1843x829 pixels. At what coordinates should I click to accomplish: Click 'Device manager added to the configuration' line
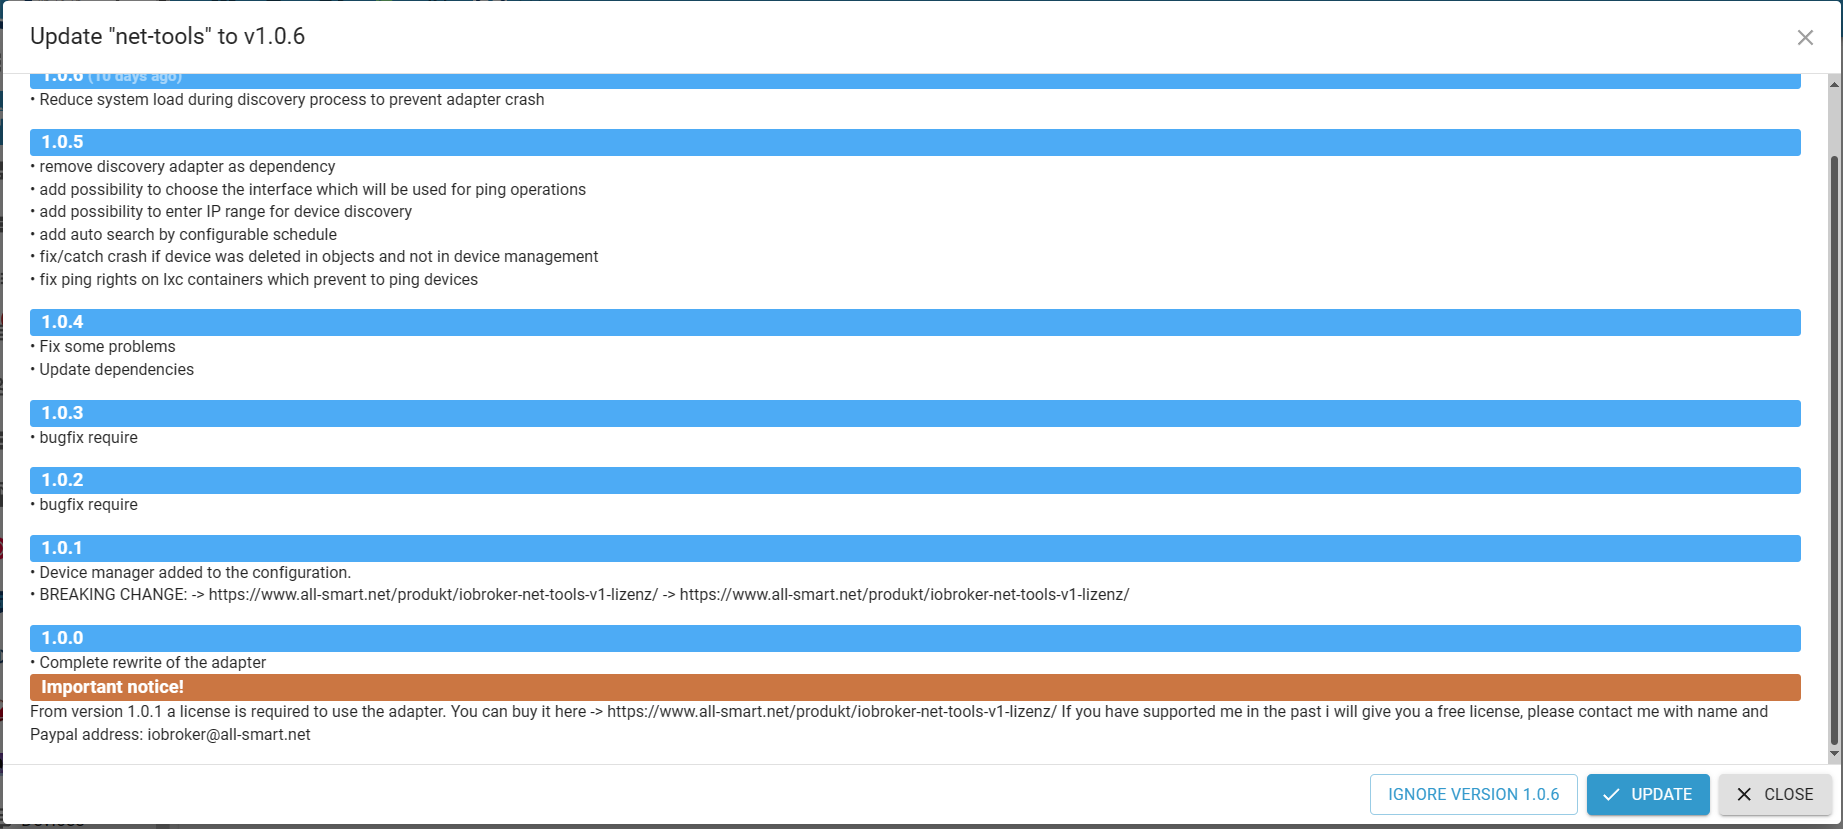pyautogui.click(x=191, y=573)
